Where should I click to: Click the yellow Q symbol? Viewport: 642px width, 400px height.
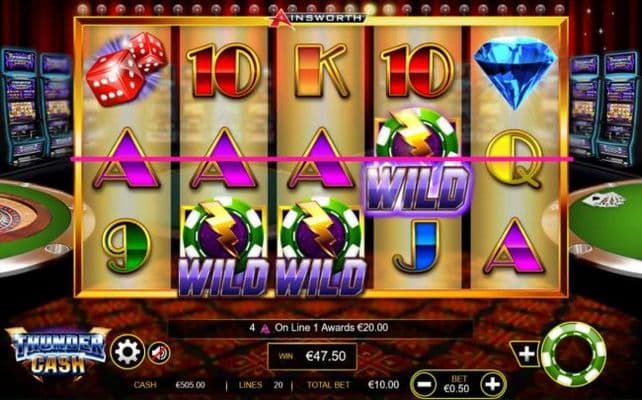click(514, 159)
